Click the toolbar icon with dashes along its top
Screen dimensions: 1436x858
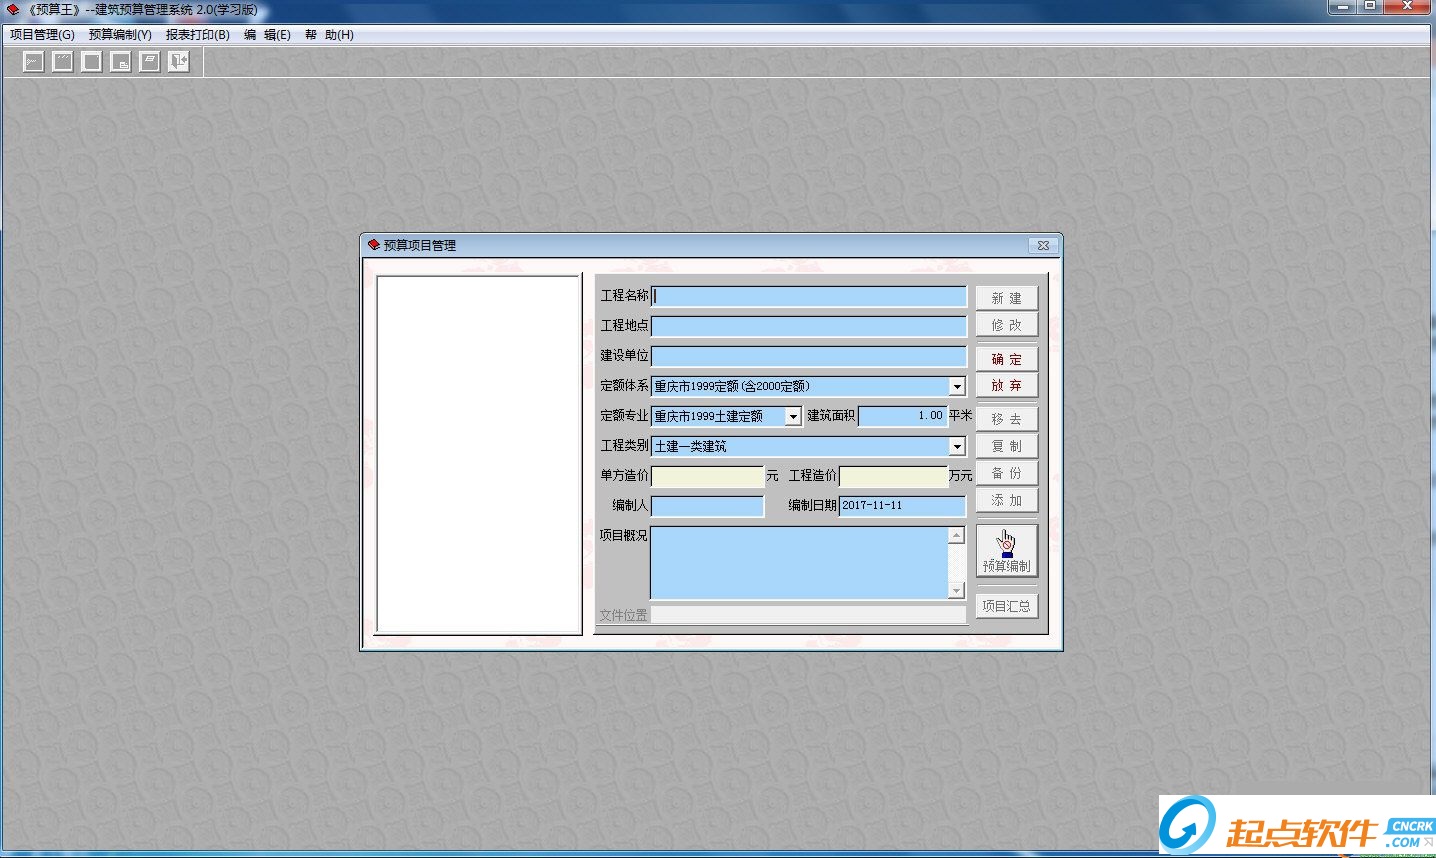click(x=62, y=62)
